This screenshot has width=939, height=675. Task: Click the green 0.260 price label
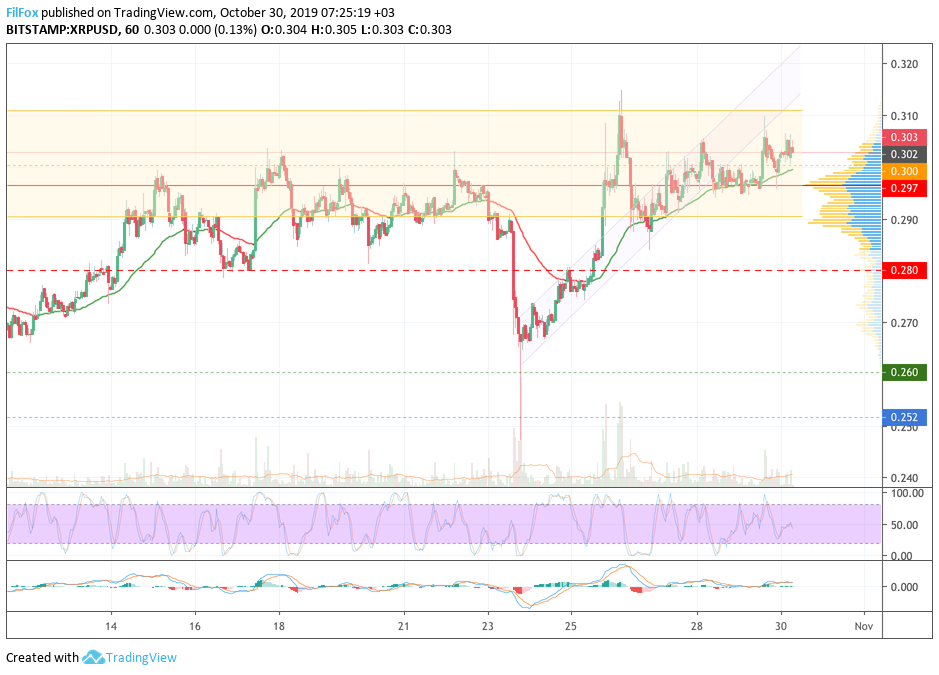(x=904, y=372)
